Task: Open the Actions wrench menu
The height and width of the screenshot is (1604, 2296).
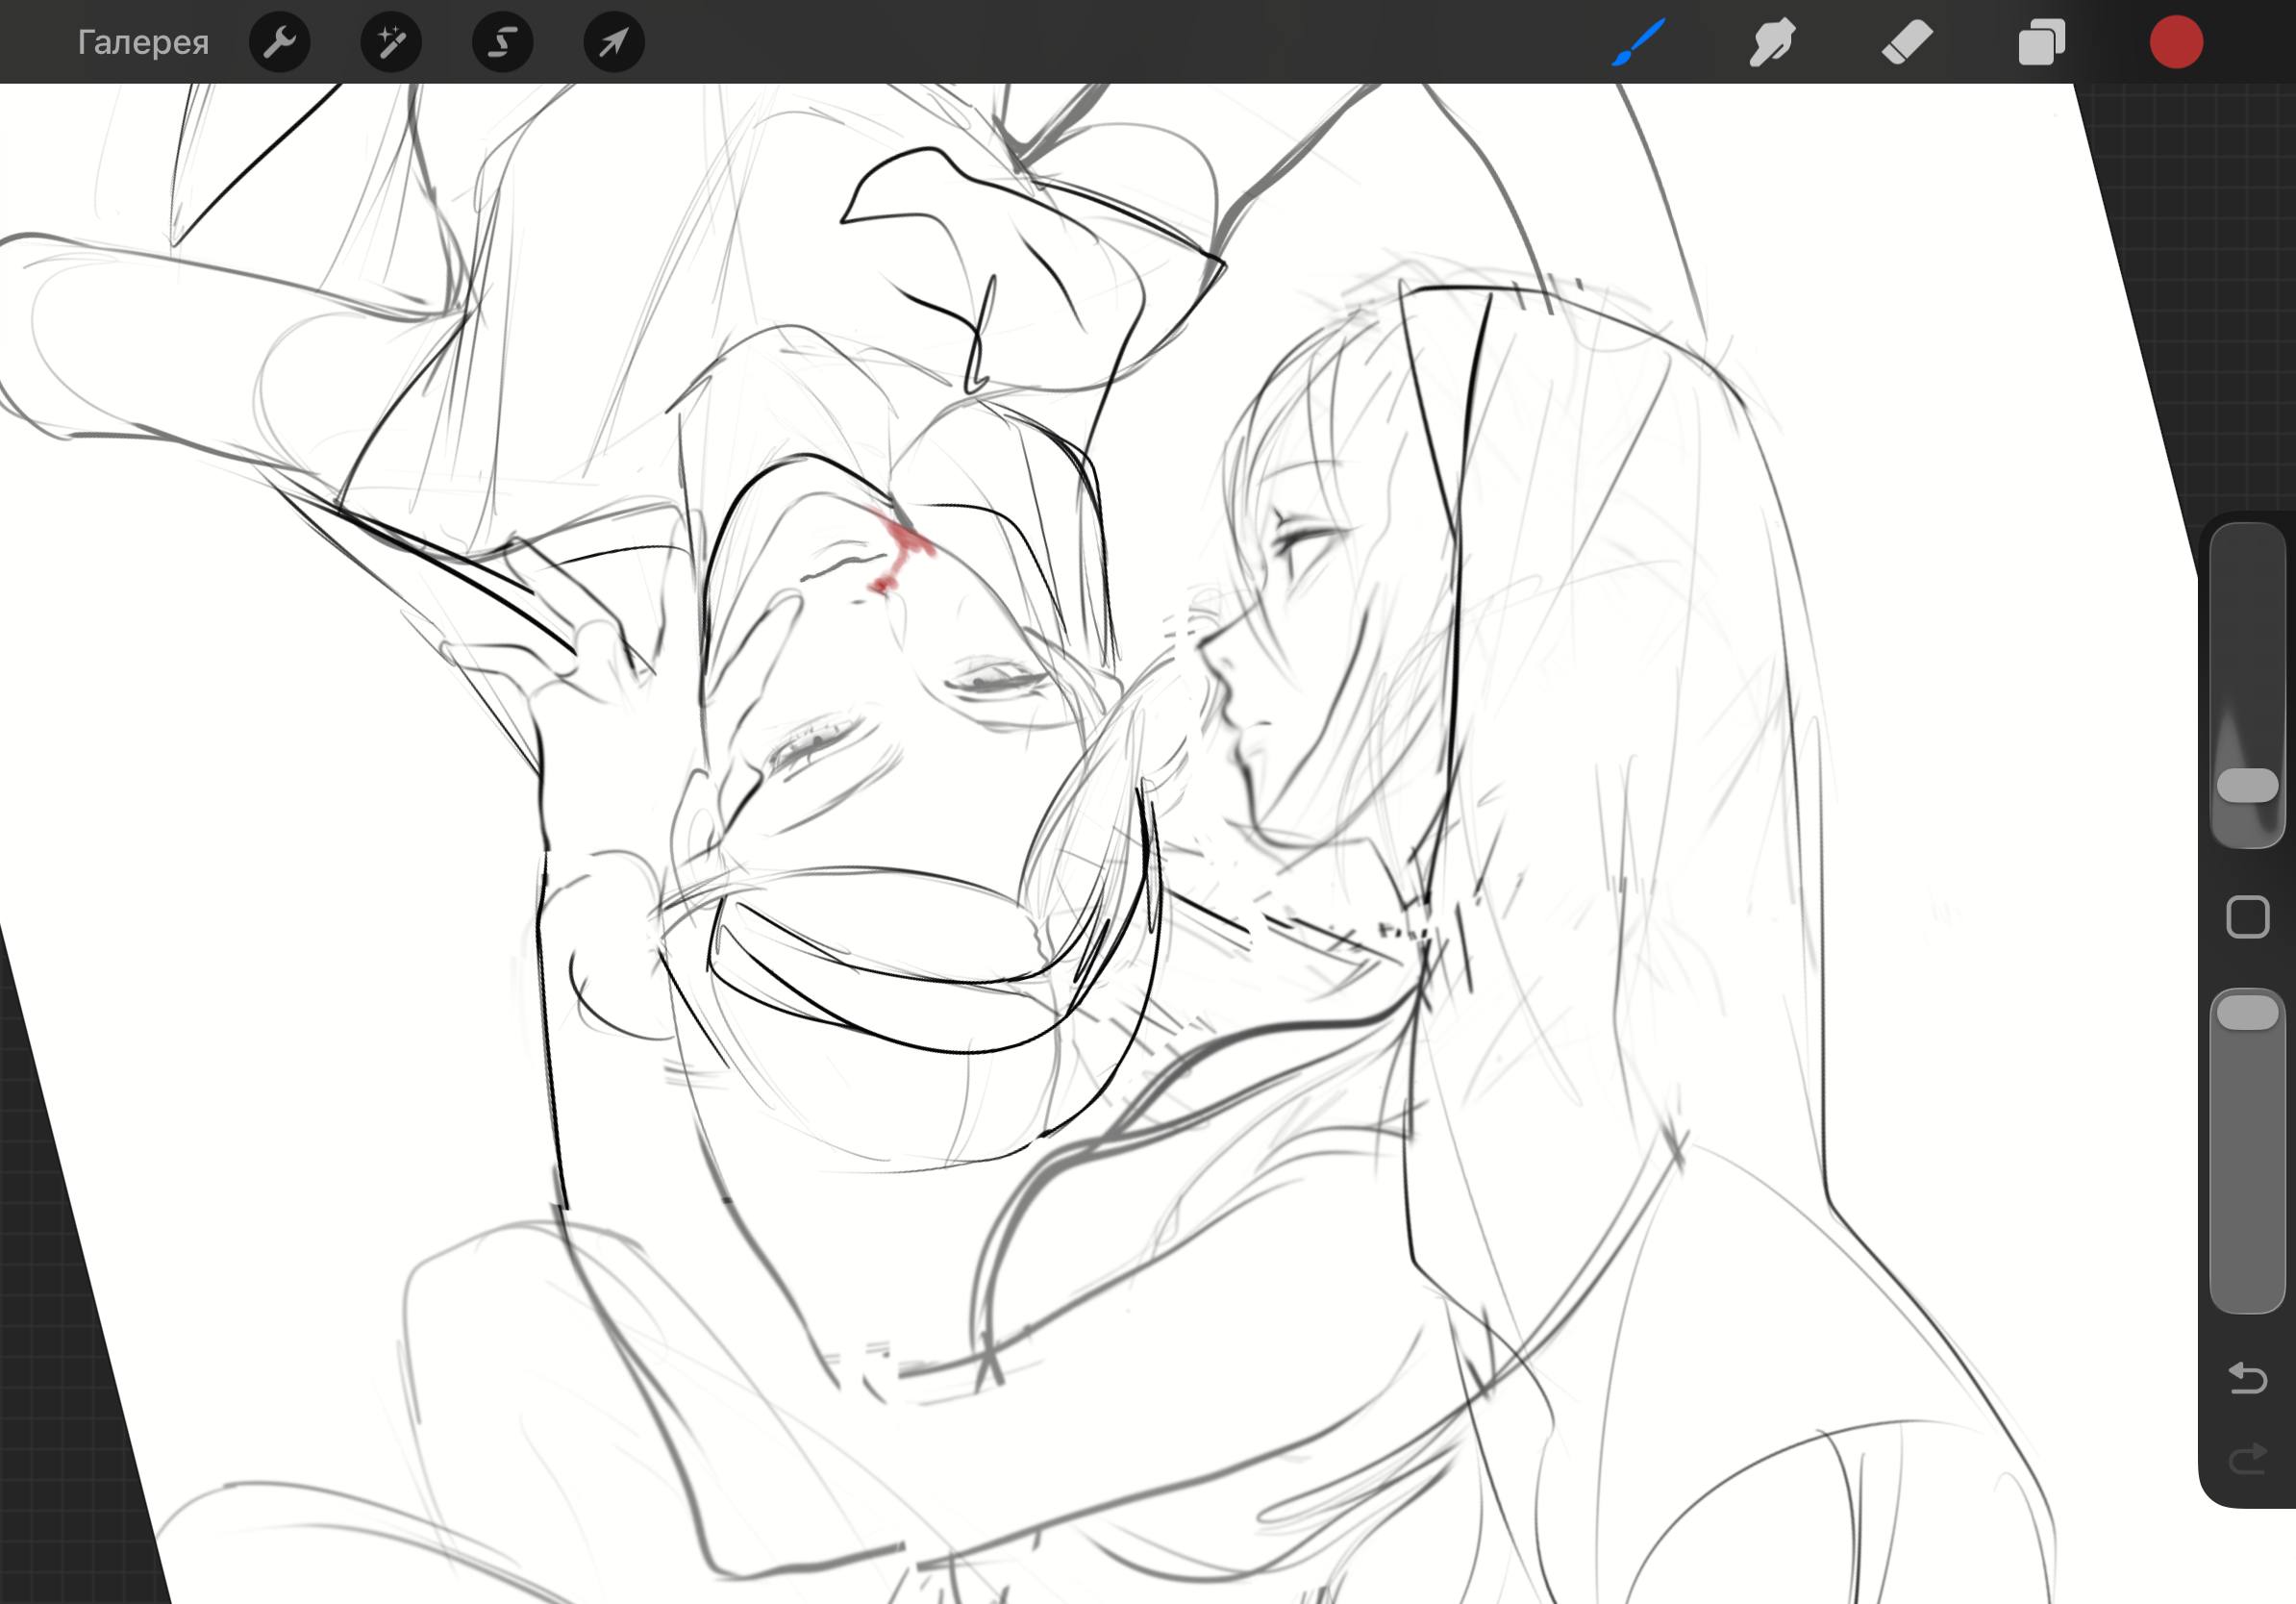Action: [x=279, y=42]
